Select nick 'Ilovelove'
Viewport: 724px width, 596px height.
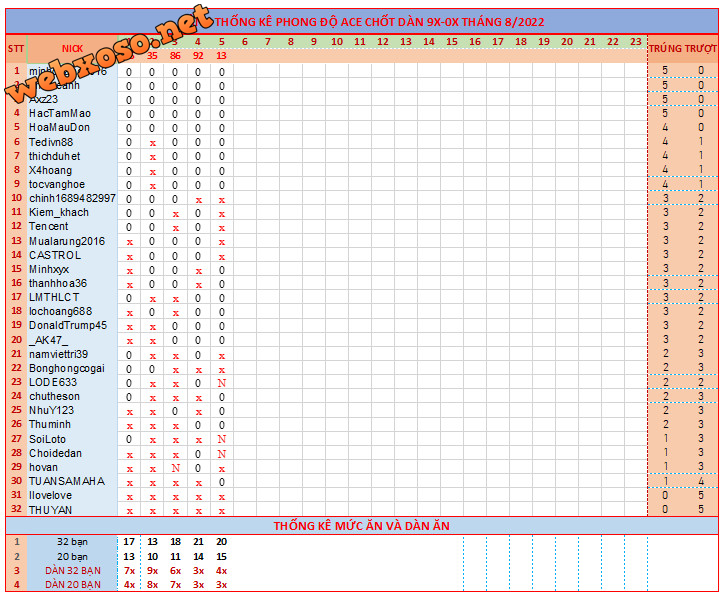50,495
